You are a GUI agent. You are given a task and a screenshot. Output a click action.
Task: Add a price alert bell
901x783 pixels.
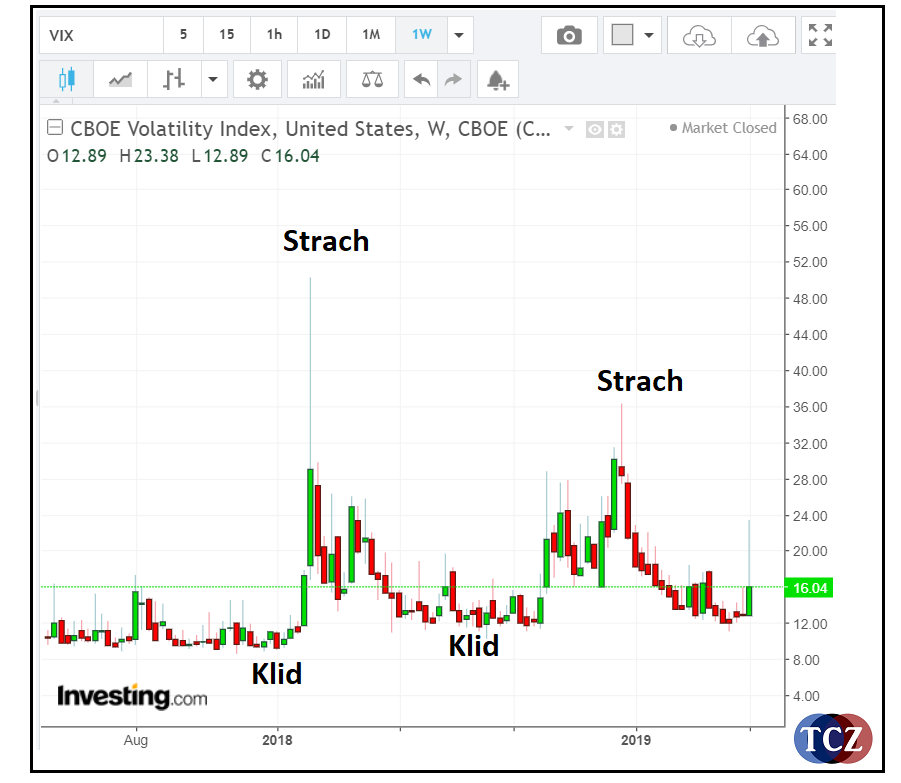coord(498,79)
